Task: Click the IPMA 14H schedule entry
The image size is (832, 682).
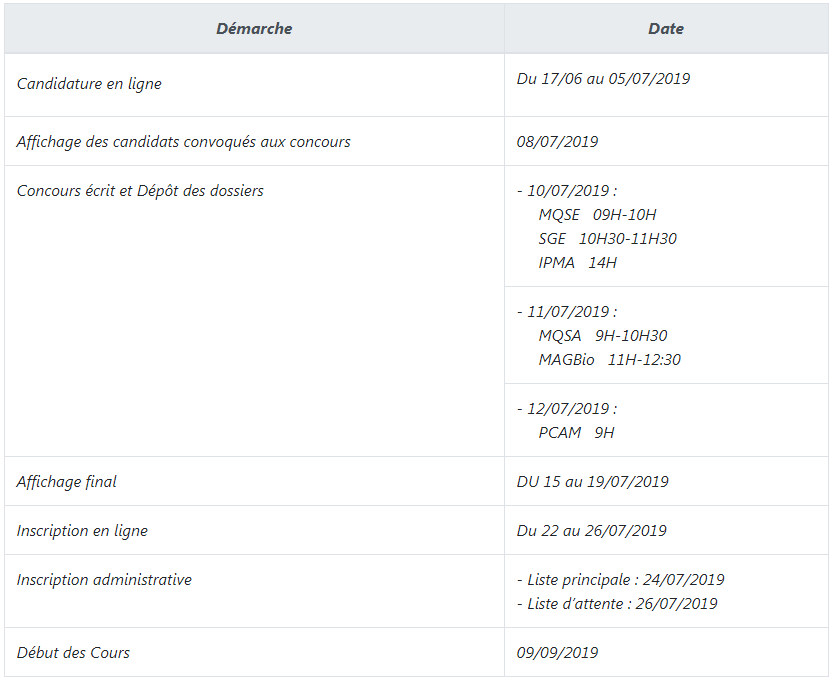Action: pos(577,262)
